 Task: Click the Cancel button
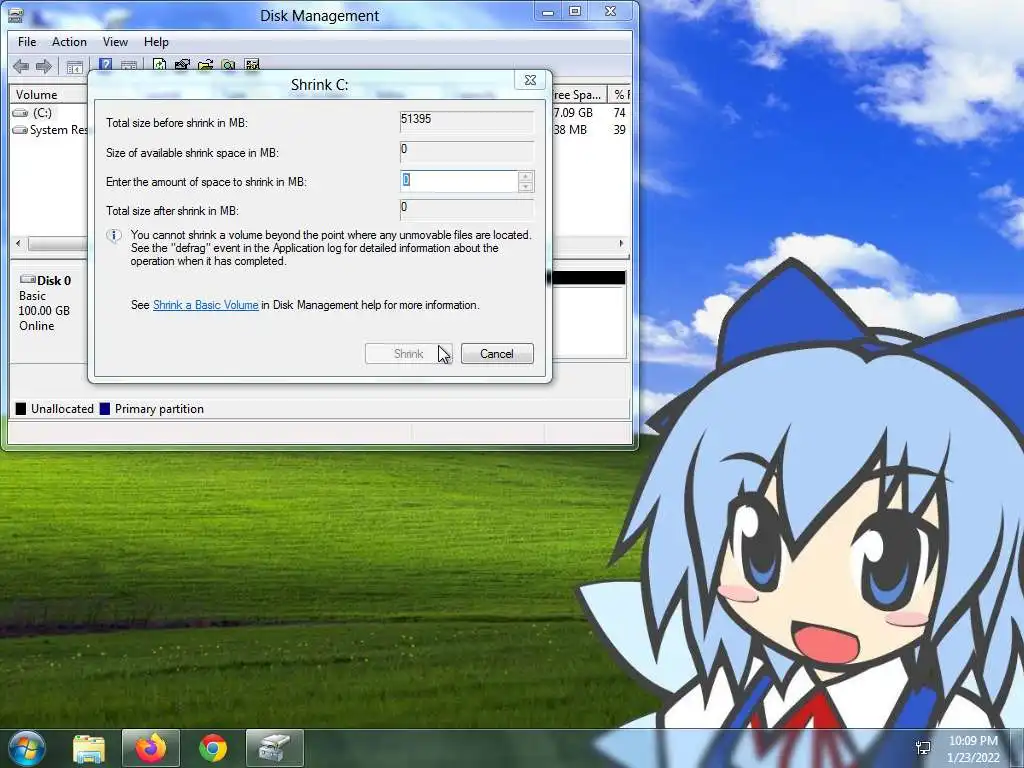497,354
